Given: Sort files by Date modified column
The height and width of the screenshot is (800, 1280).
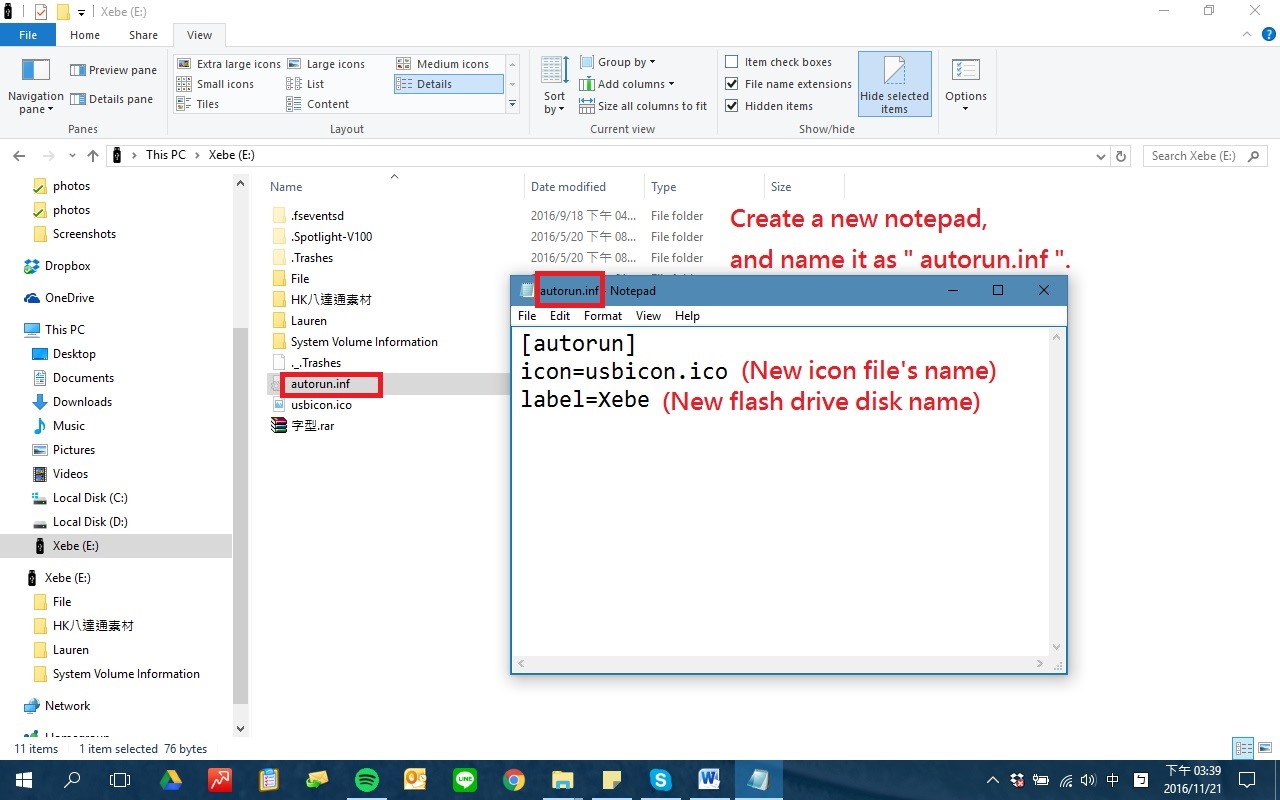Looking at the screenshot, I should tap(568, 187).
